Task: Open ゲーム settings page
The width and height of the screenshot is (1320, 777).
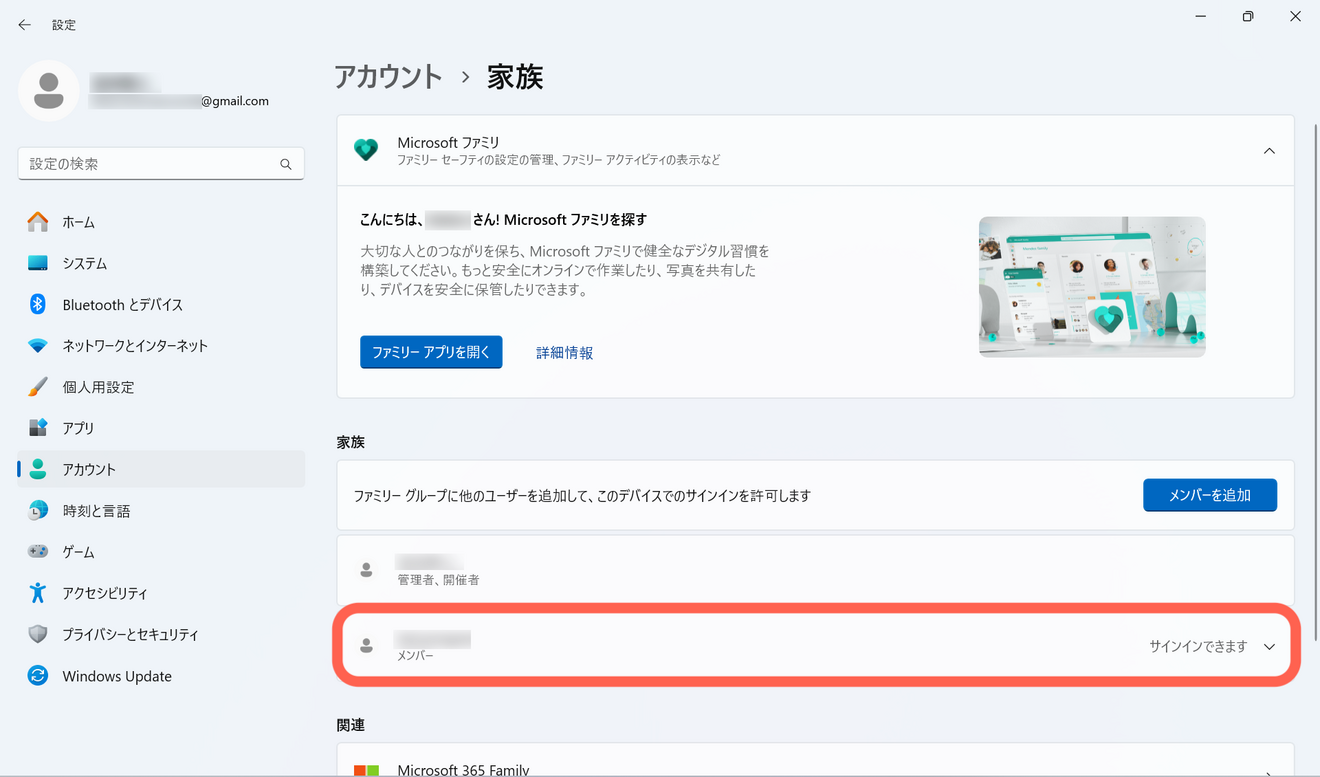Action: point(161,552)
